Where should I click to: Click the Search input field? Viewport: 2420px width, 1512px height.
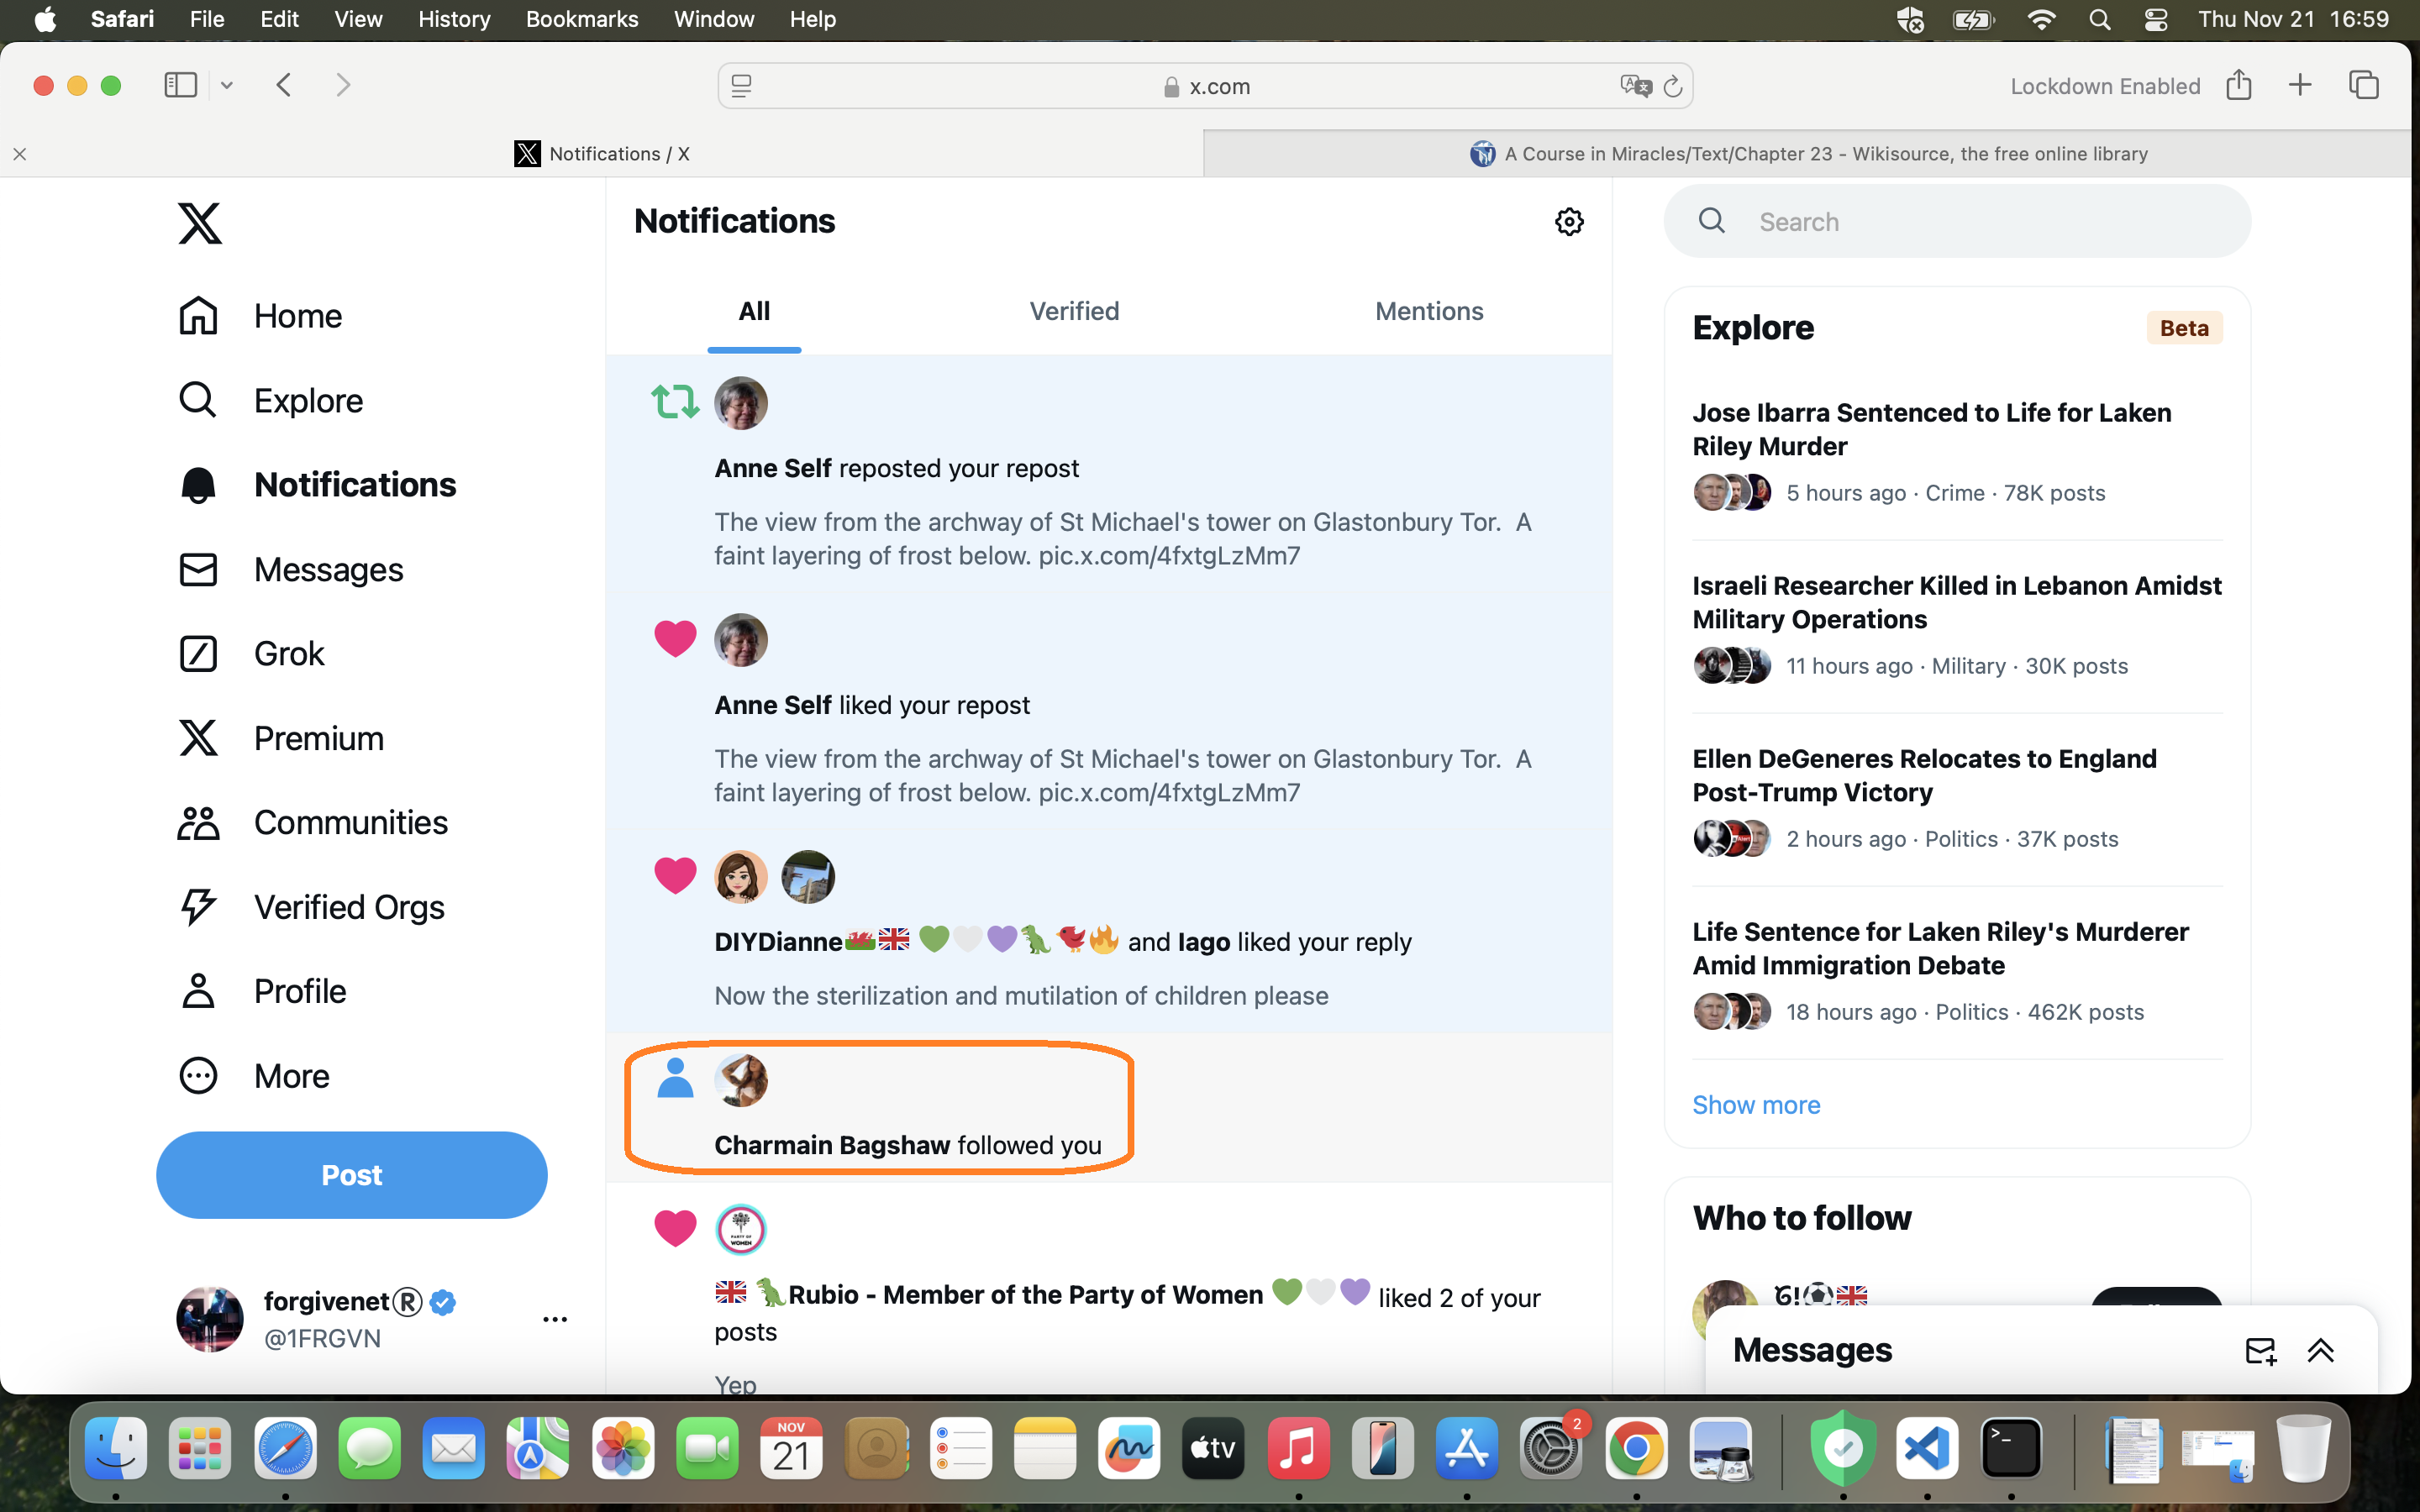click(x=1957, y=222)
